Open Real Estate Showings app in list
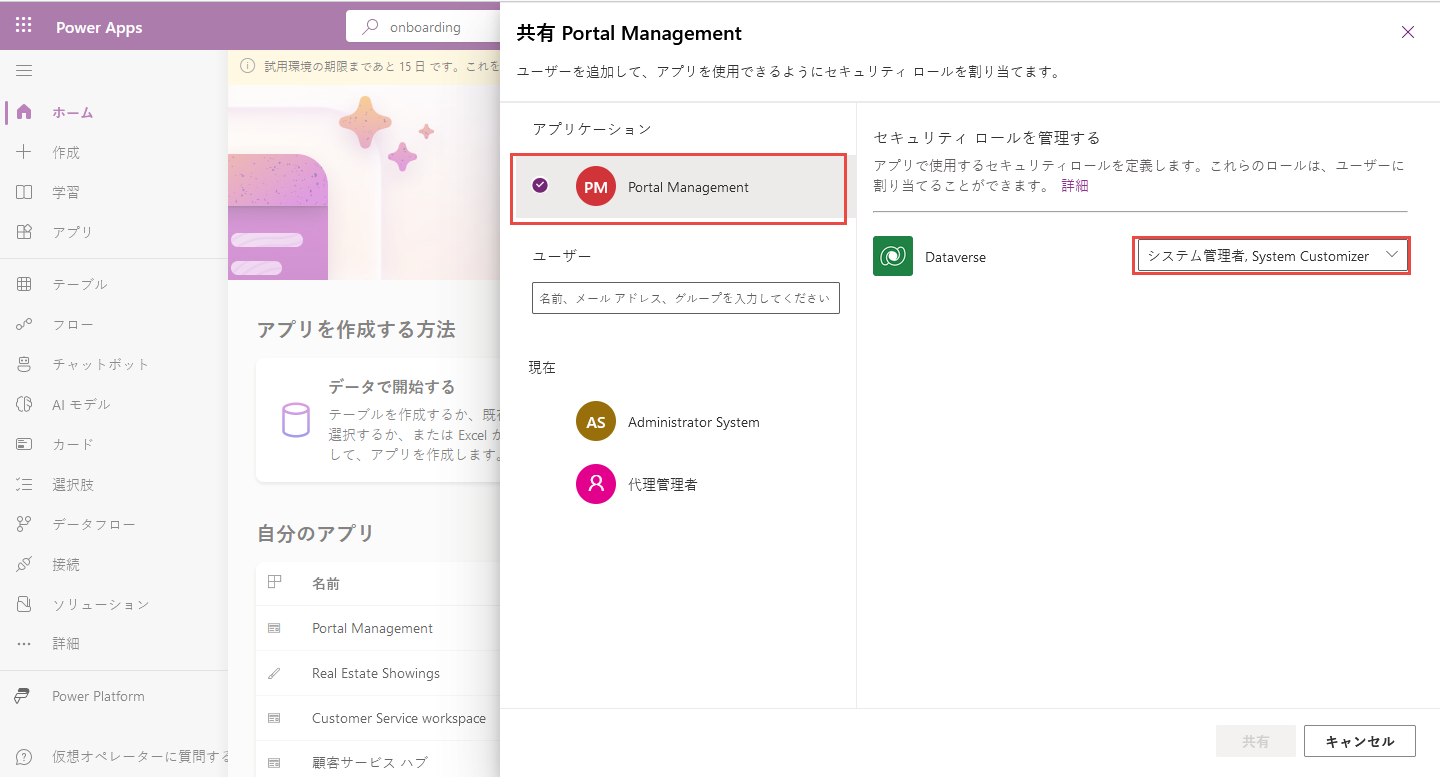 tap(376, 673)
